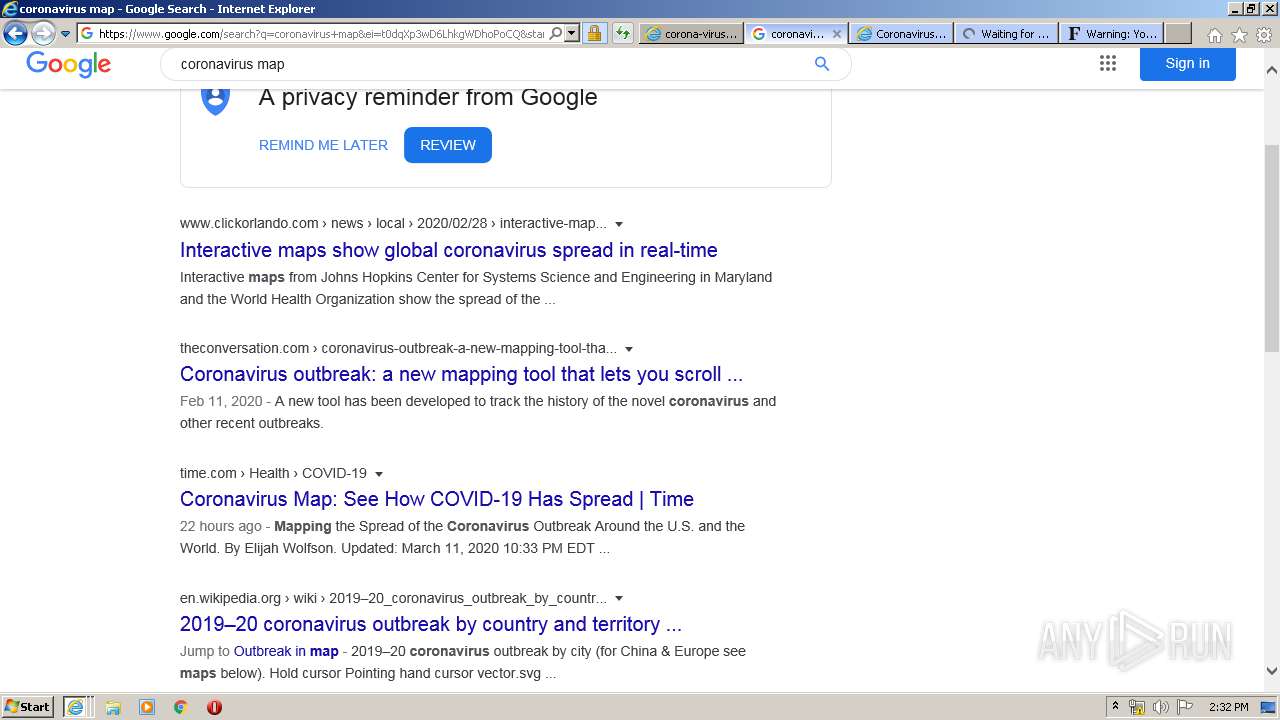Click Internet Explorer taskbar icon
This screenshot has height=720, width=1280.
click(75, 707)
